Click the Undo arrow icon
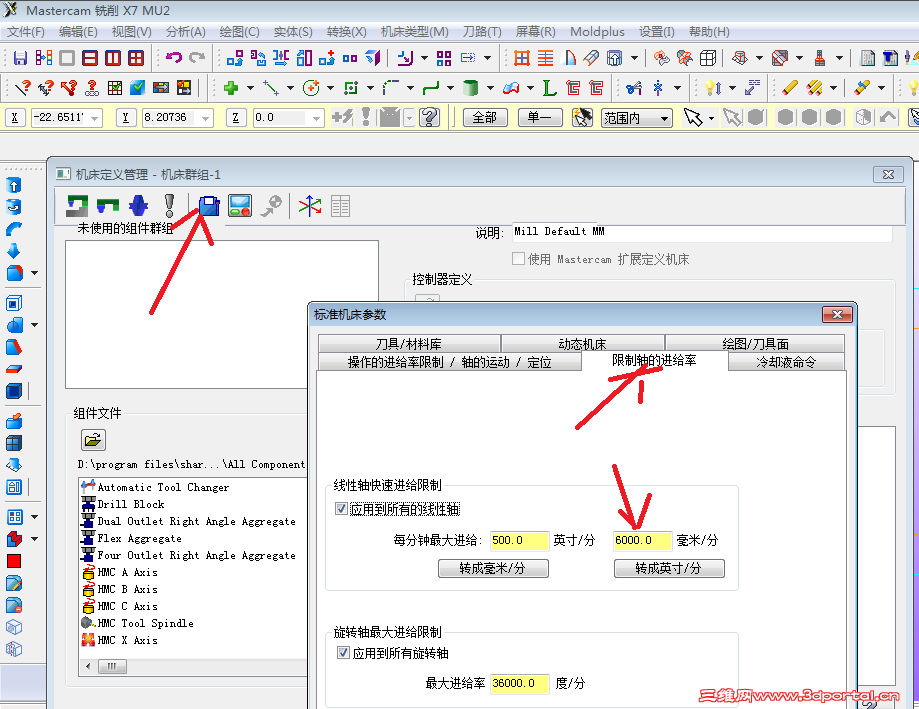919x709 pixels. point(173,57)
